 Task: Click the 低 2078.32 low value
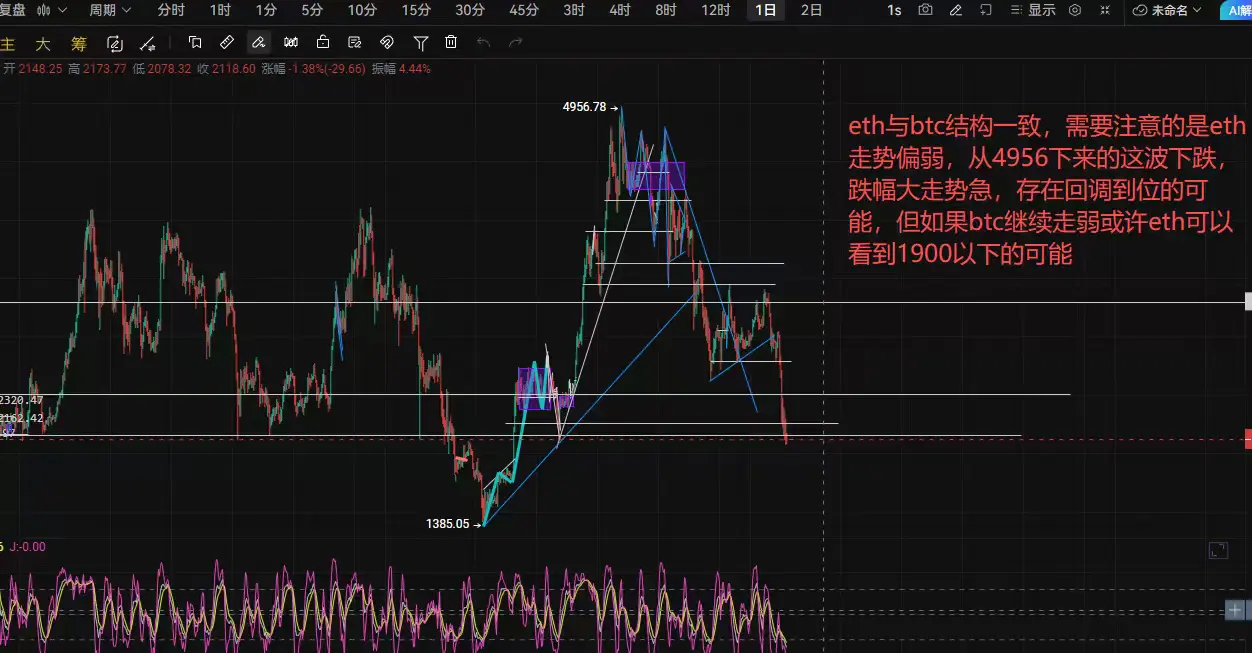161,69
